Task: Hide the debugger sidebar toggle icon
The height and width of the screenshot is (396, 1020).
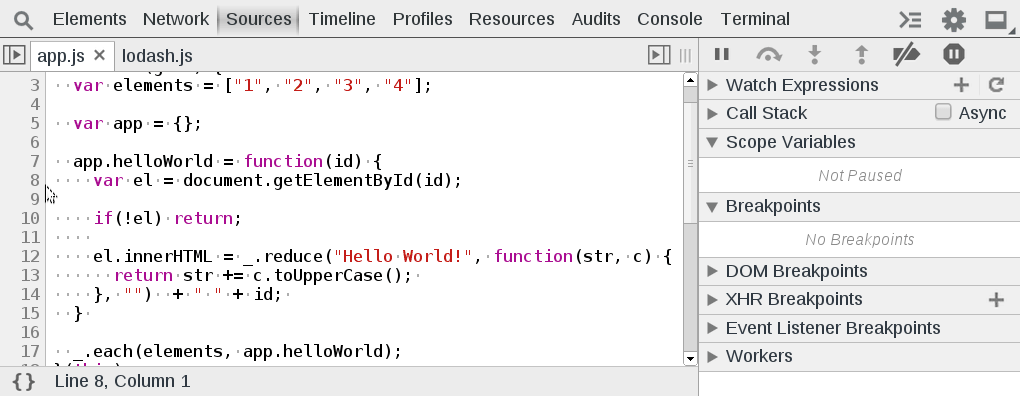Action: coord(659,55)
